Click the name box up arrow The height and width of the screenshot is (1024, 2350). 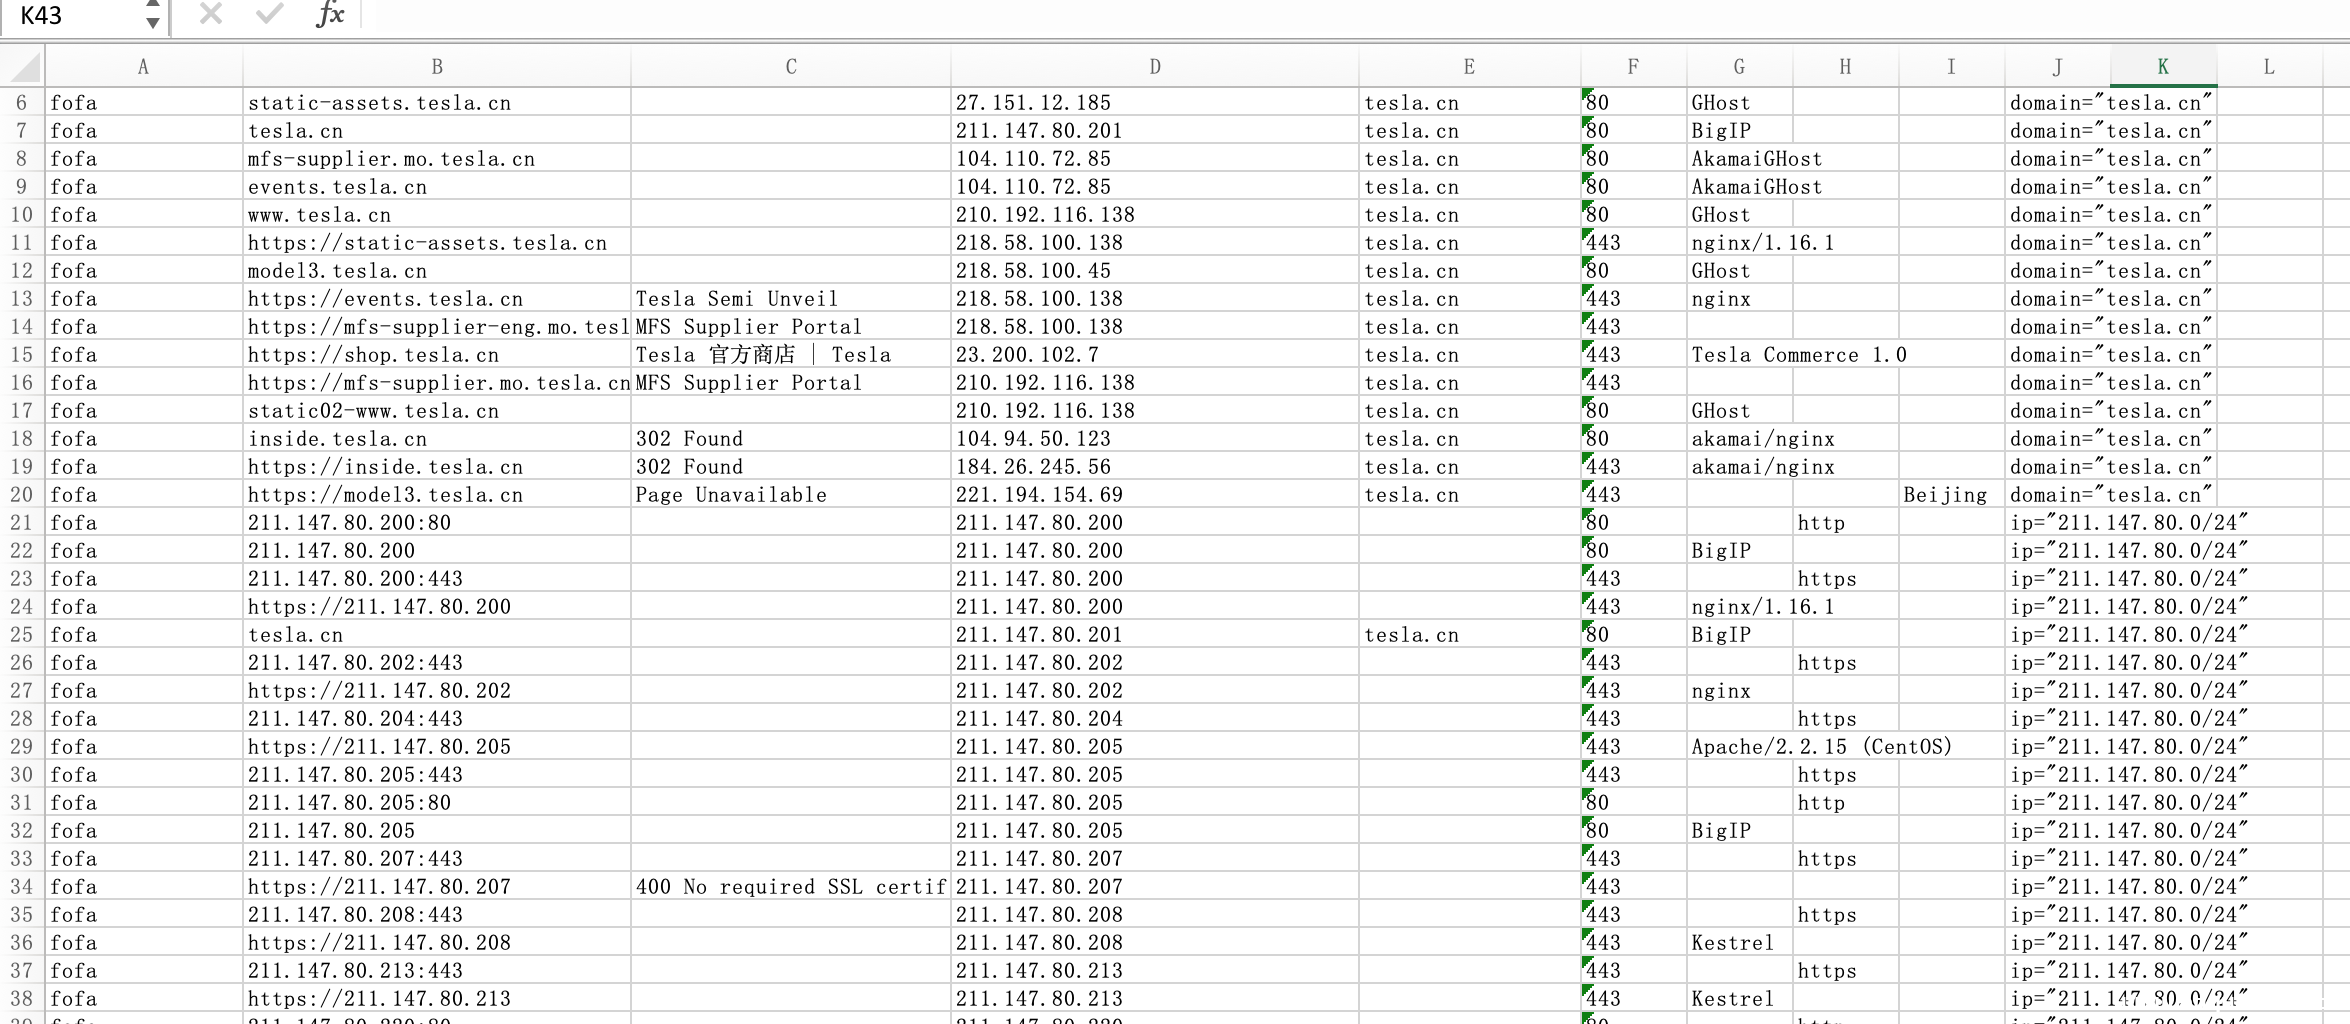(x=152, y=5)
